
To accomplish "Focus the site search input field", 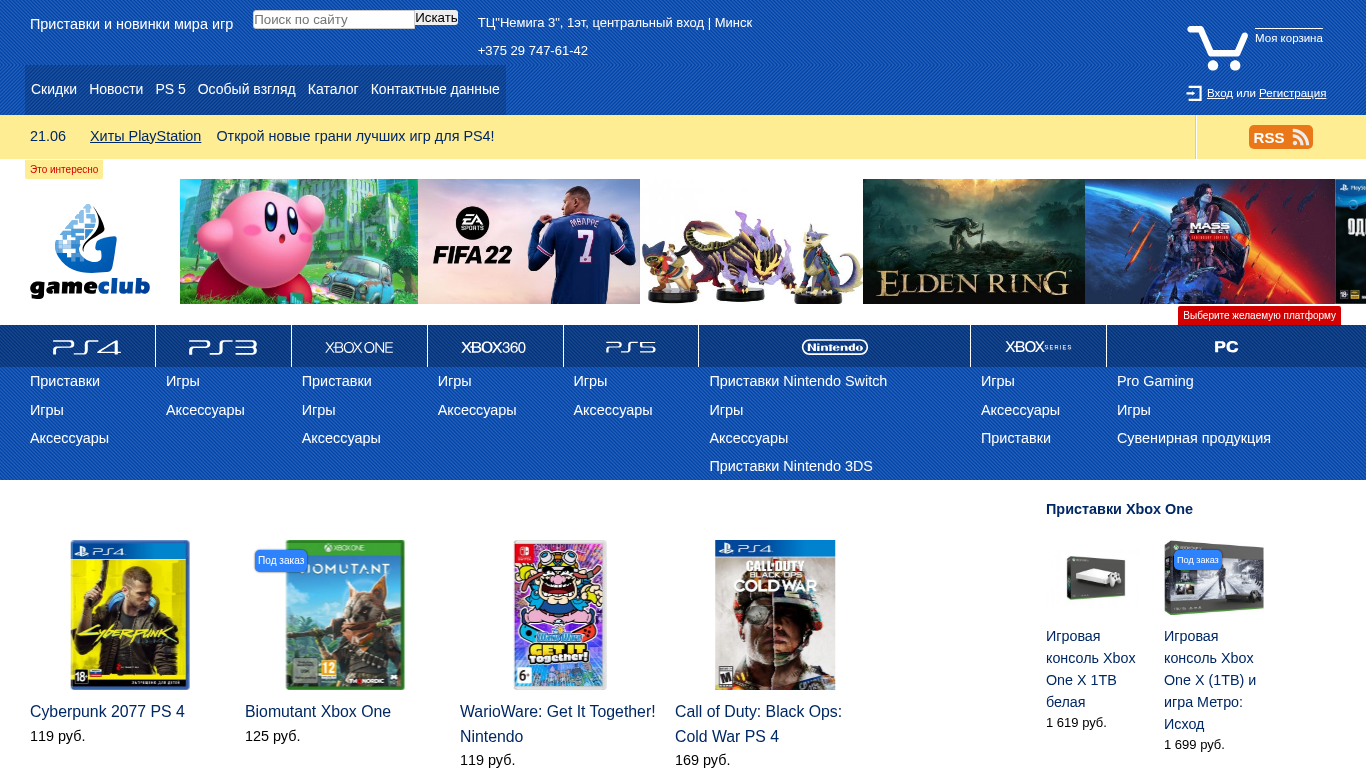I will (x=333, y=19).
